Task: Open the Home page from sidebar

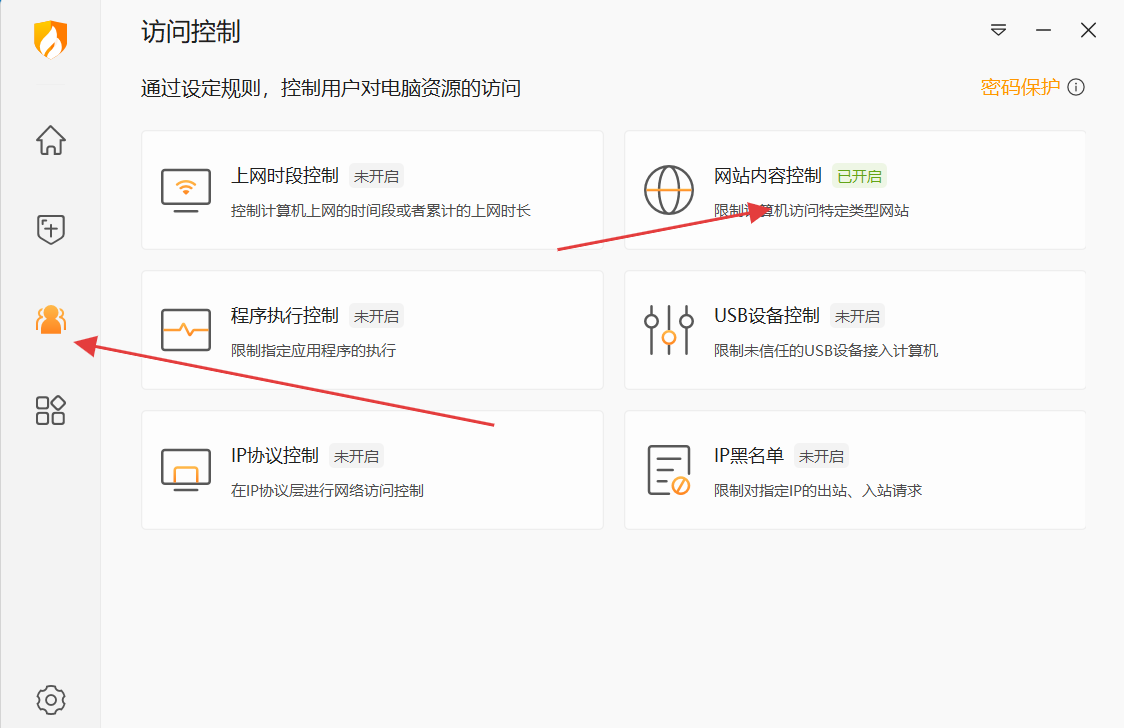Action: pyautogui.click(x=51, y=140)
